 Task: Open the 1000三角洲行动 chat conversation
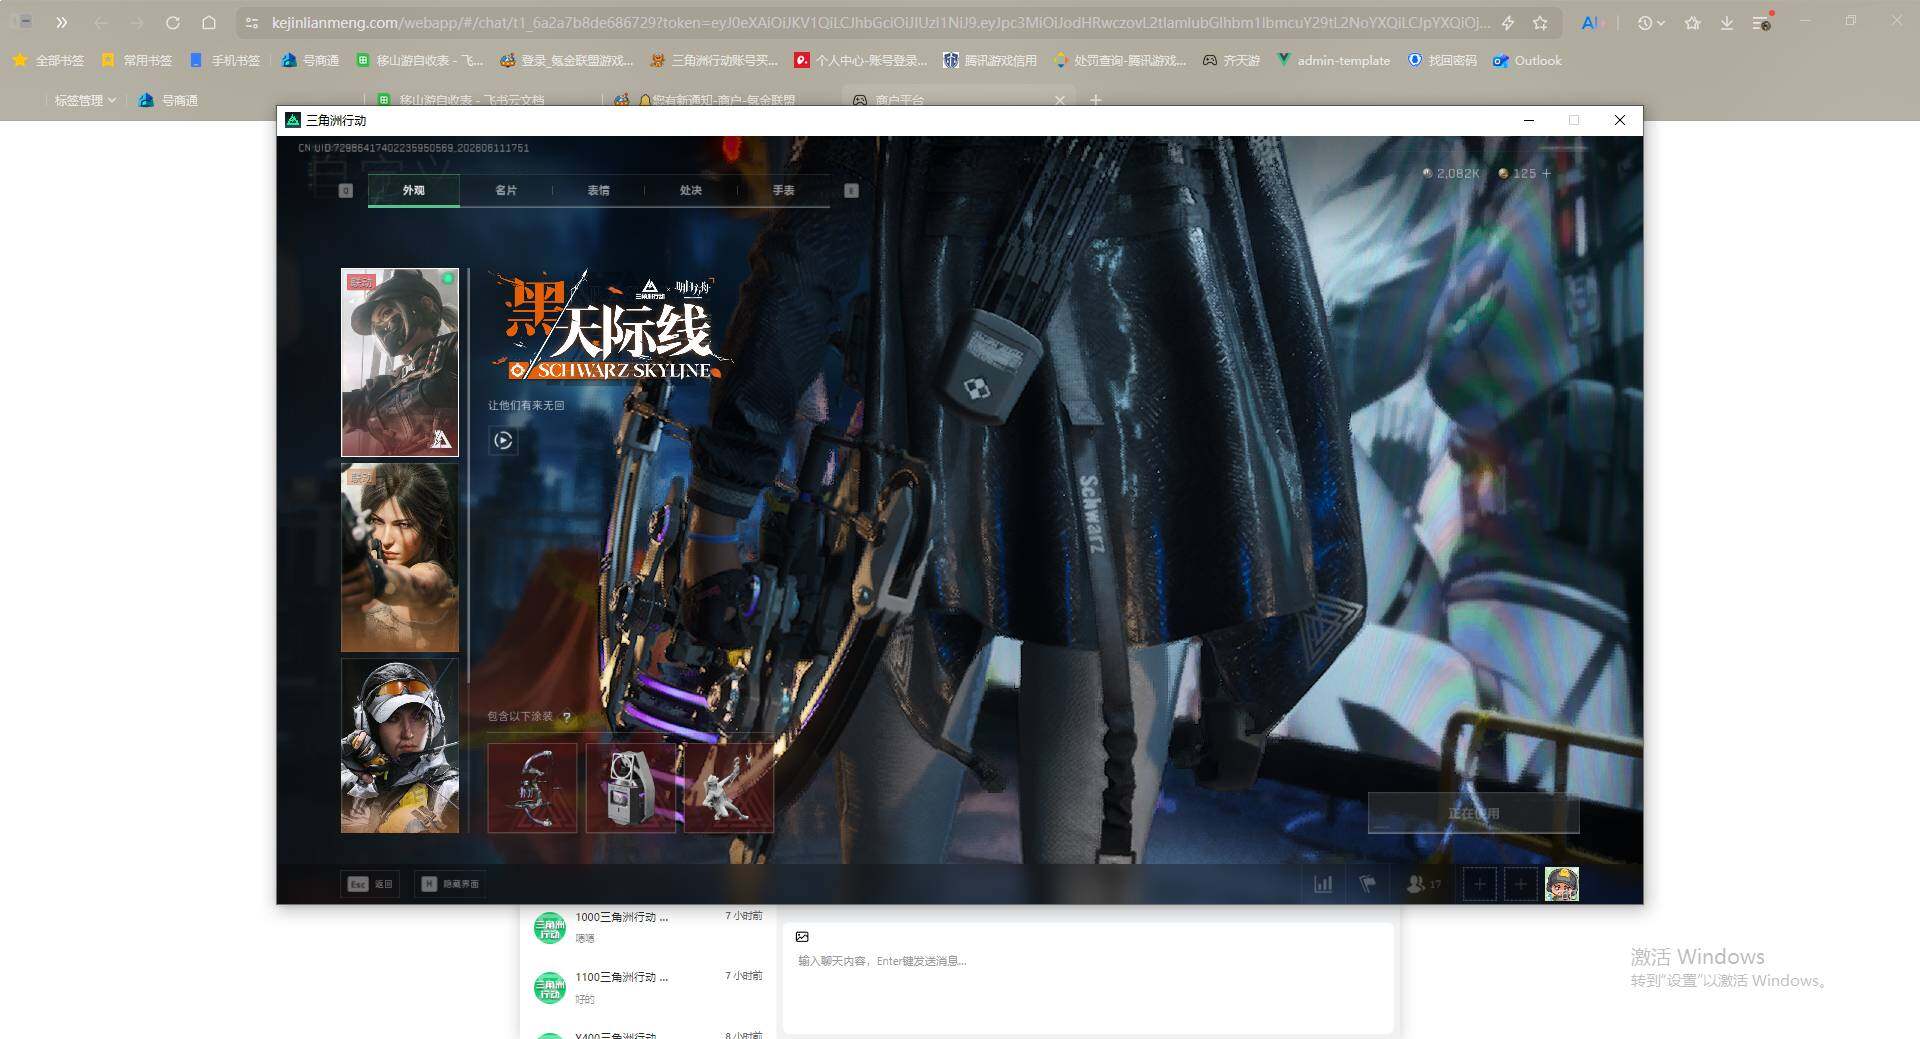point(648,927)
